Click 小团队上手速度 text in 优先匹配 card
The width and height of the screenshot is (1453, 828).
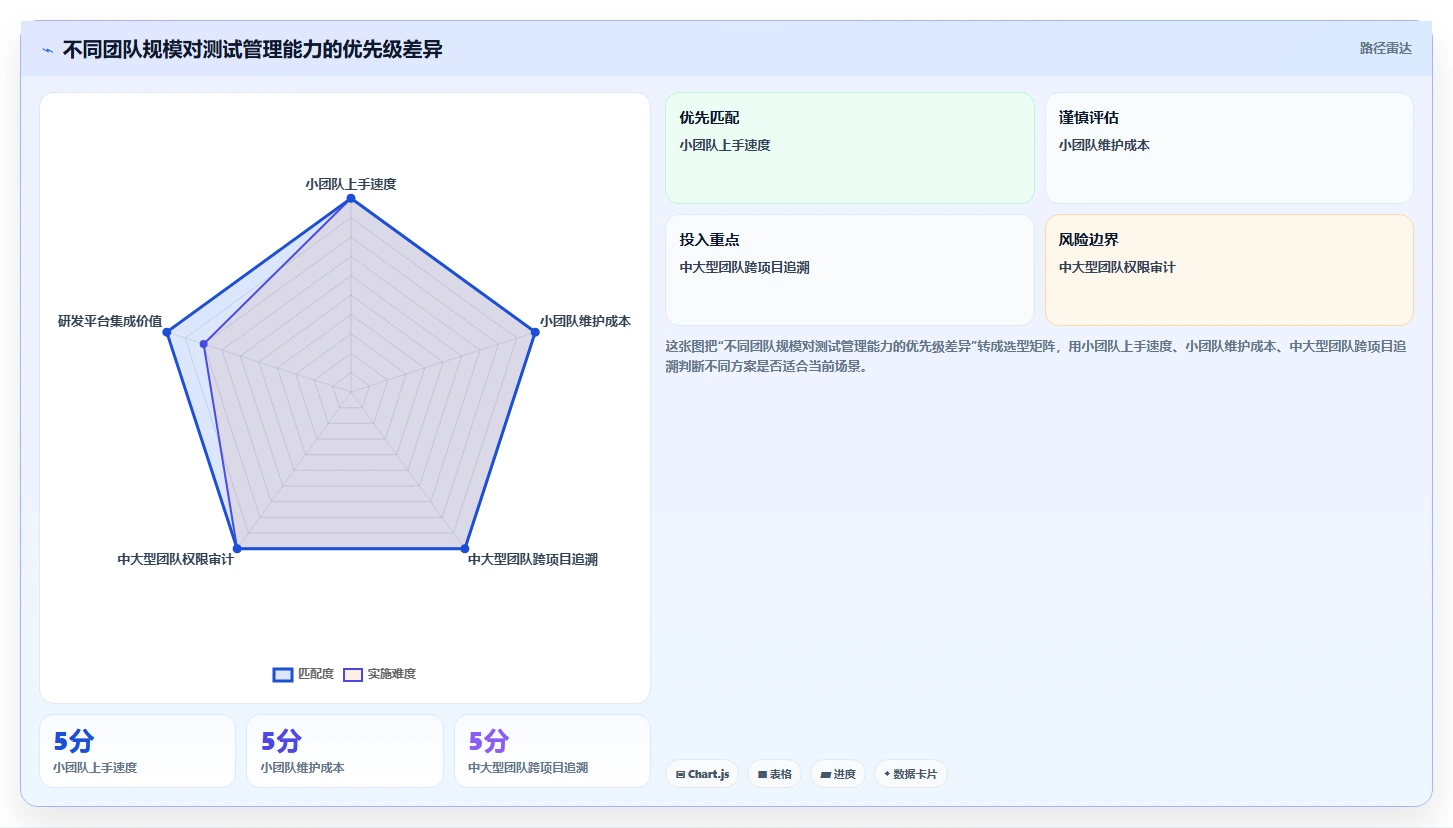[x=725, y=145]
